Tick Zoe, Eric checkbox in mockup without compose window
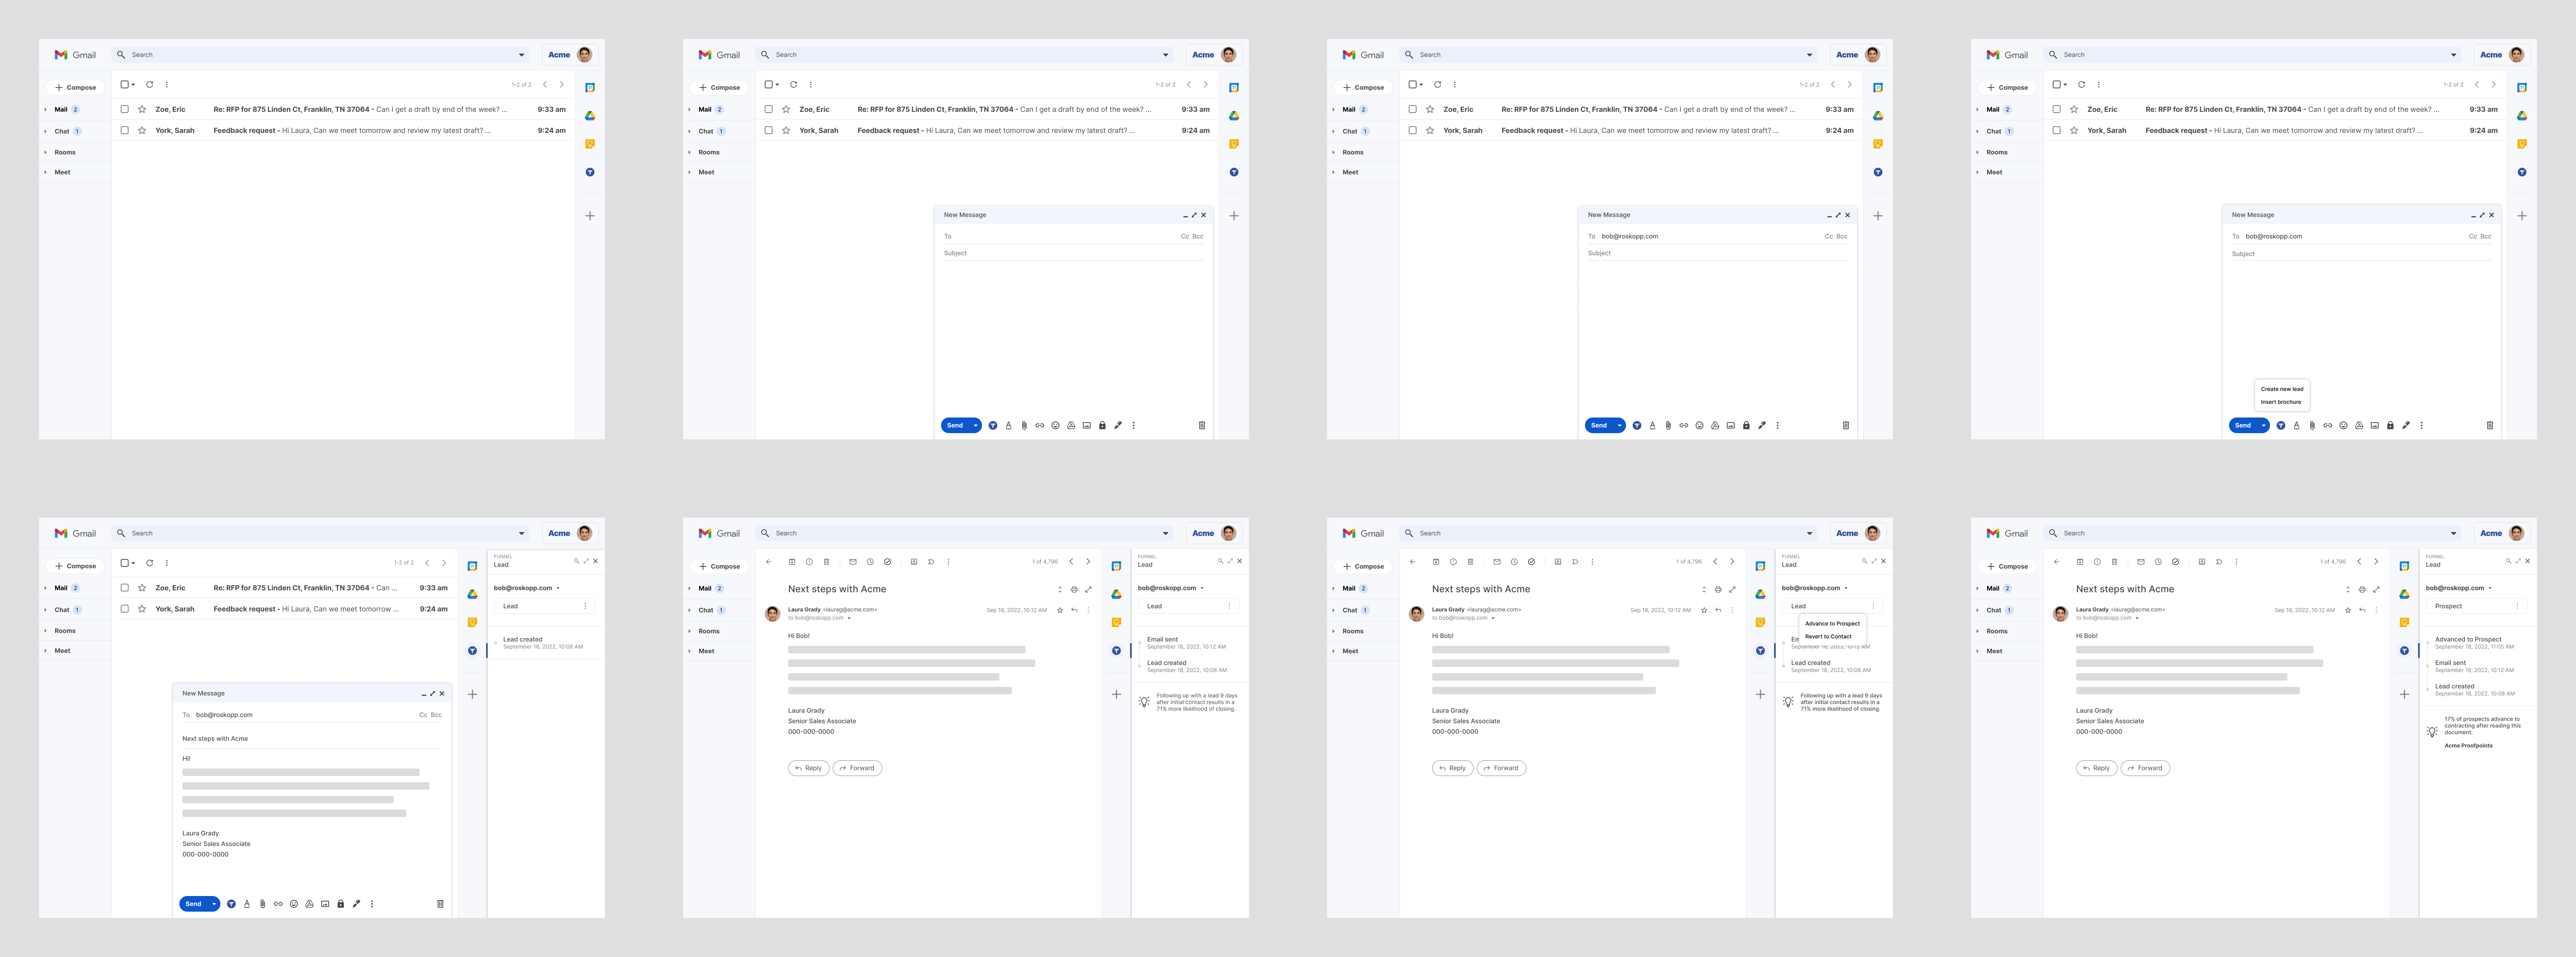 pyautogui.click(x=125, y=109)
